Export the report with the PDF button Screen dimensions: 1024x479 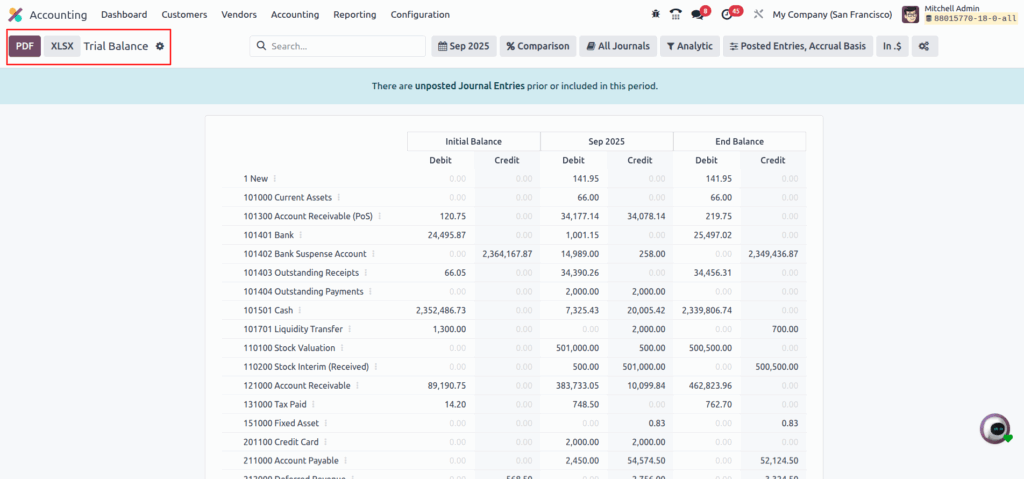(x=25, y=46)
